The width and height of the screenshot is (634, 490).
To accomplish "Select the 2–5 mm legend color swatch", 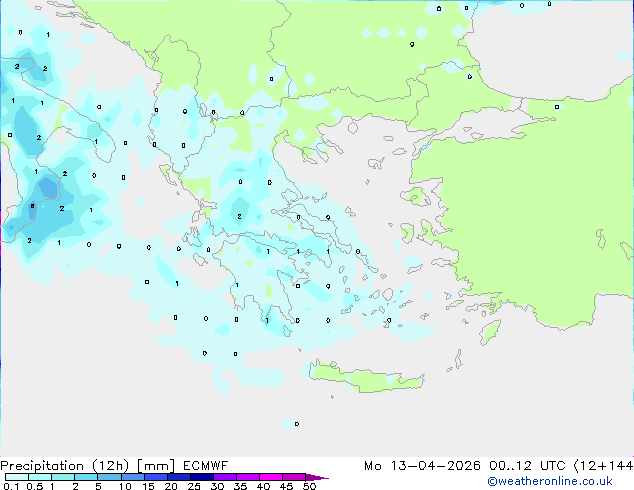I will [86, 477].
